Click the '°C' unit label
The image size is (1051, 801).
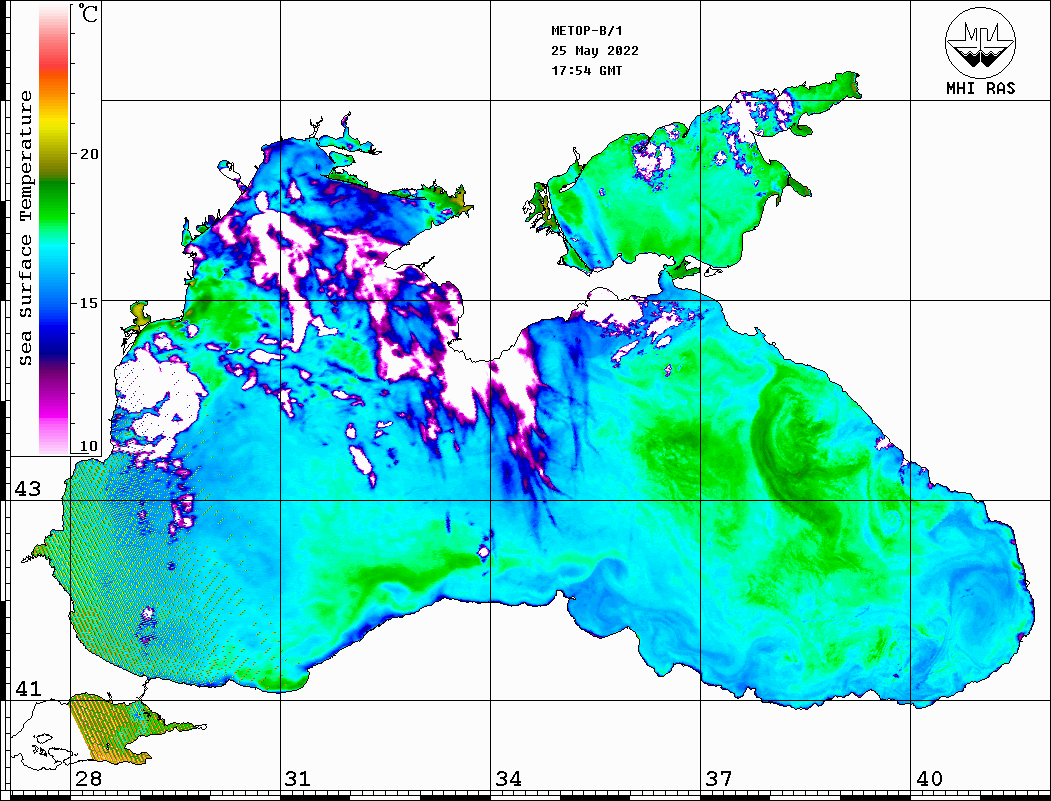coord(88,13)
